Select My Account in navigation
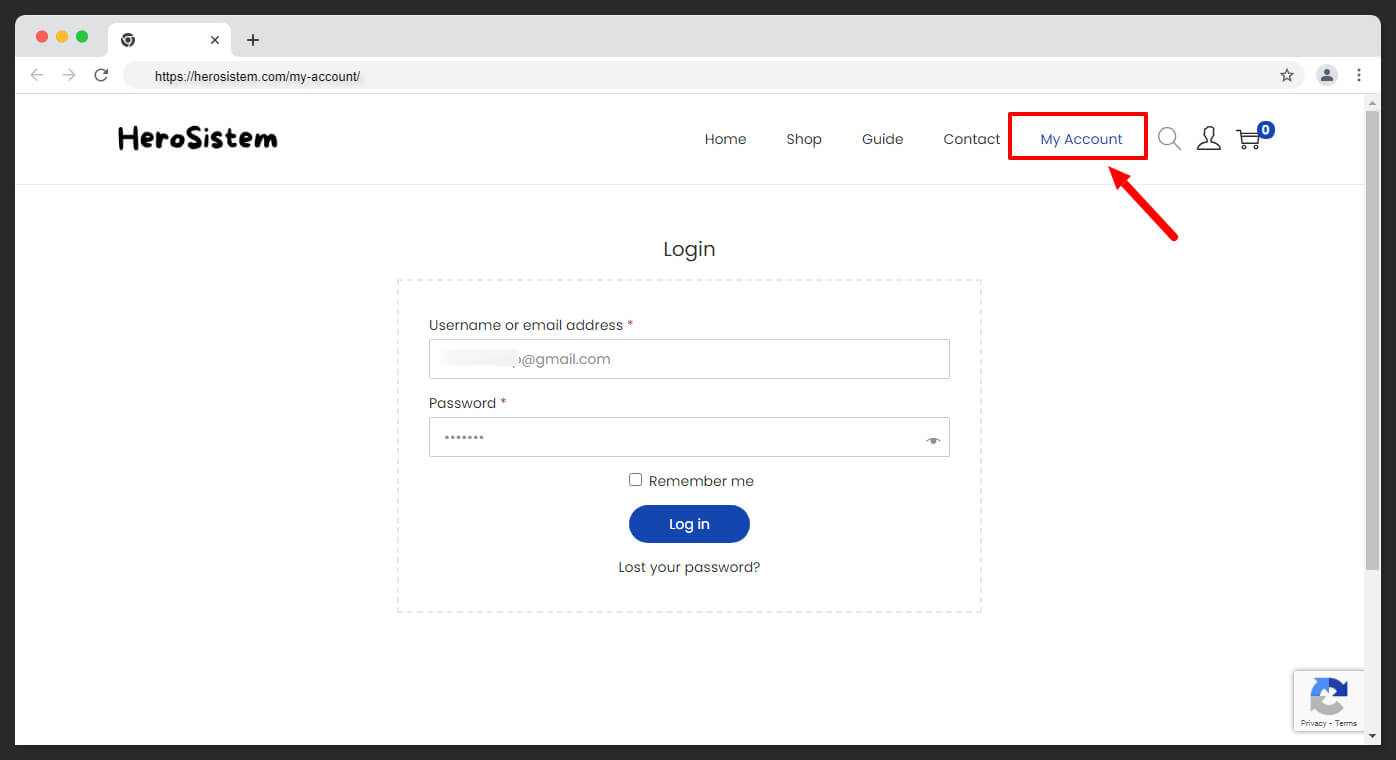This screenshot has height=760, width=1396. tap(1081, 139)
